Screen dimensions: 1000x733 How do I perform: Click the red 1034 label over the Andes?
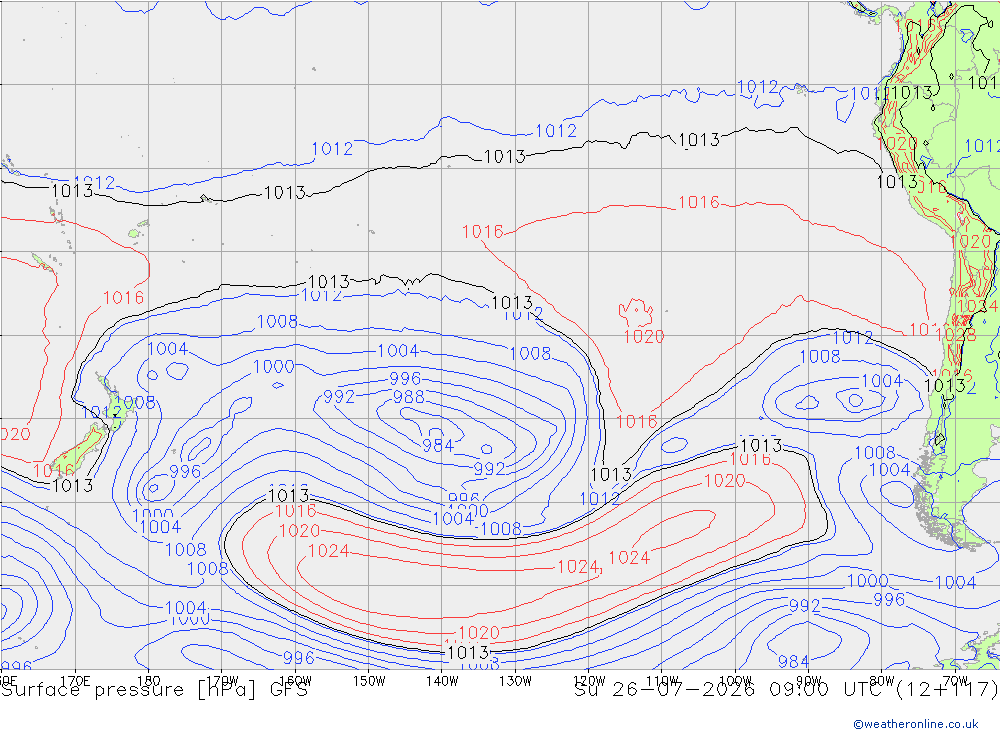(977, 306)
